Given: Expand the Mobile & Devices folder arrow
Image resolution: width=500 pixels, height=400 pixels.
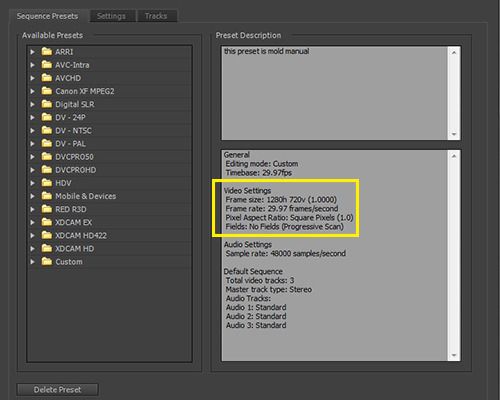Looking at the screenshot, I should click(32, 196).
